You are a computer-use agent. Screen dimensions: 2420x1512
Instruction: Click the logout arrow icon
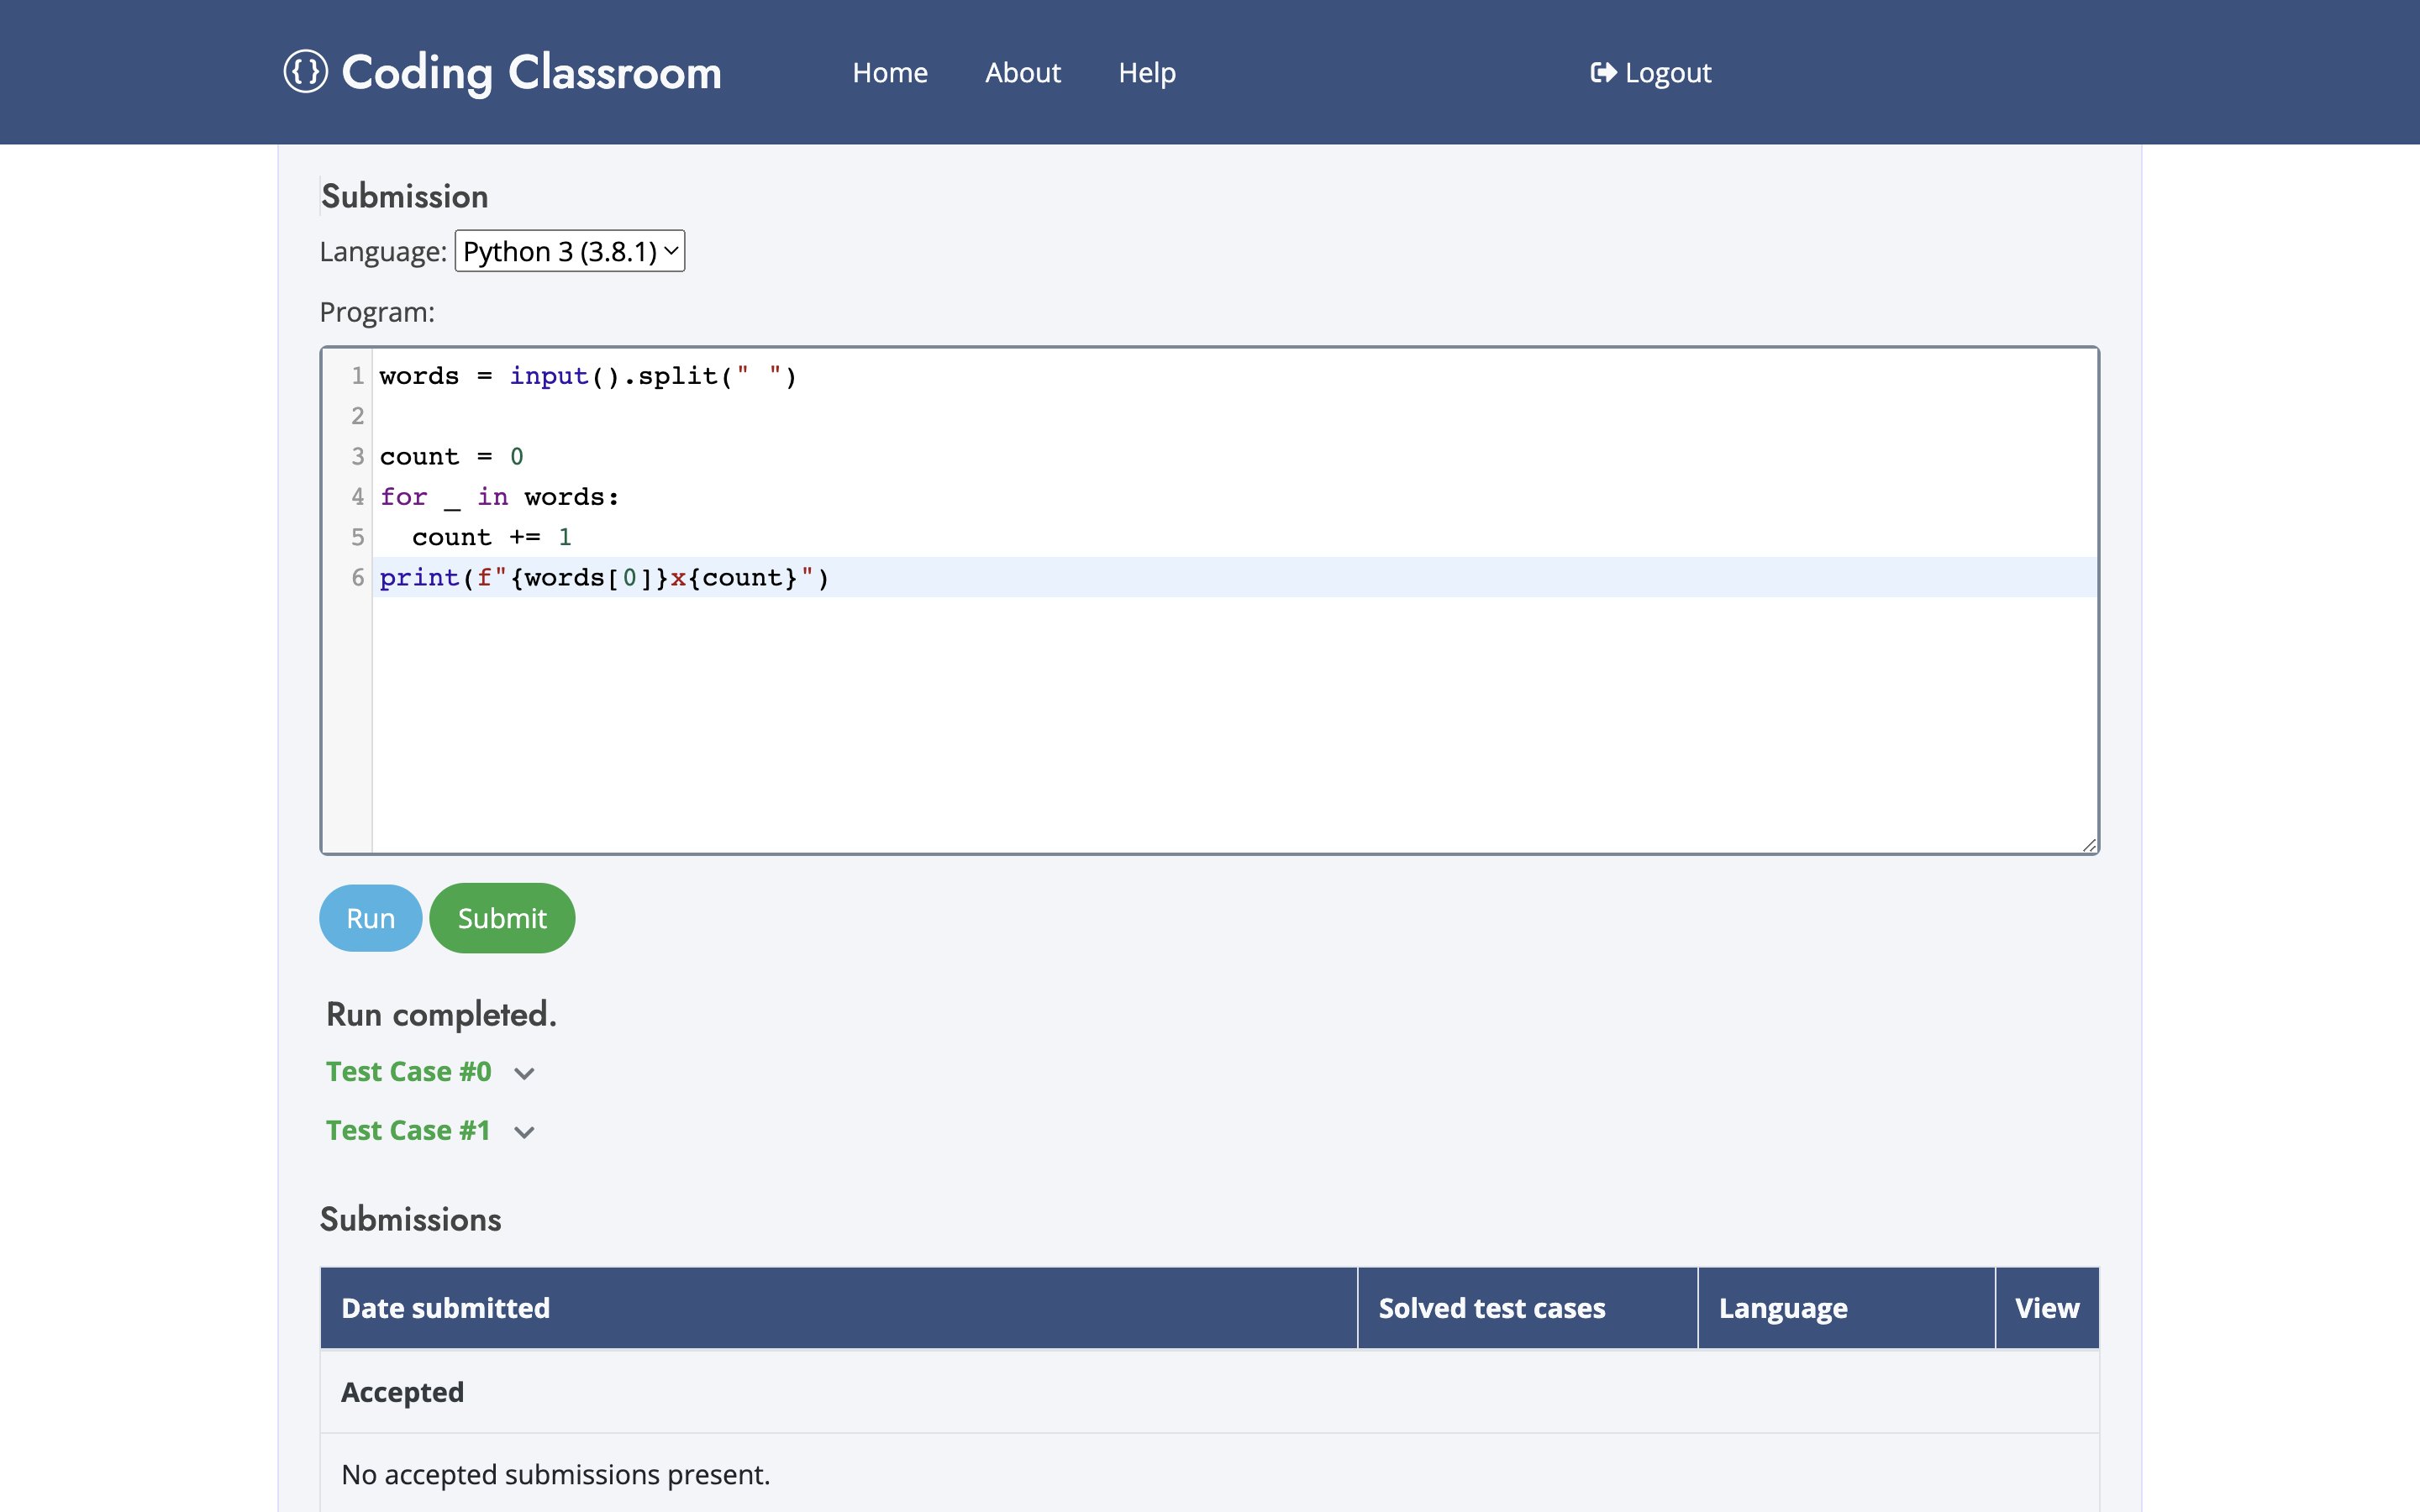tap(1603, 71)
